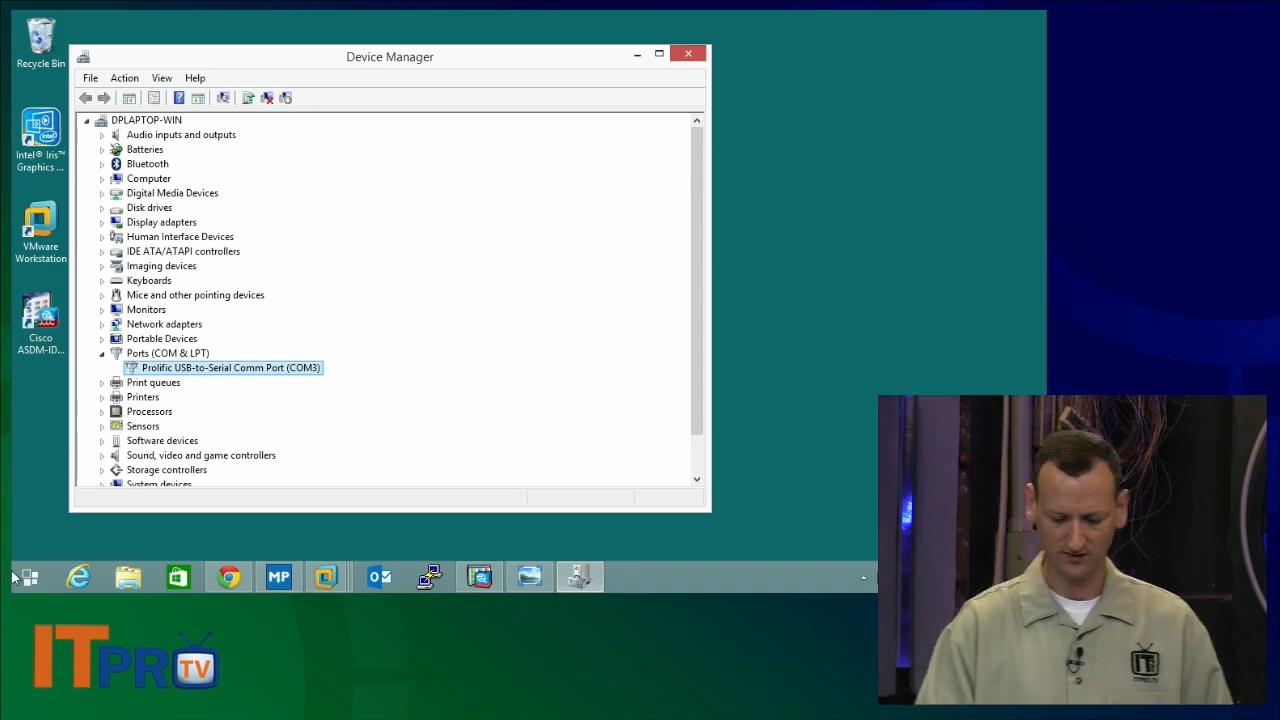Click the landscape picture taskbar icon
The height and width of the screenshot is (720, 1280).
pyautogui.click(x=529, y=577)
